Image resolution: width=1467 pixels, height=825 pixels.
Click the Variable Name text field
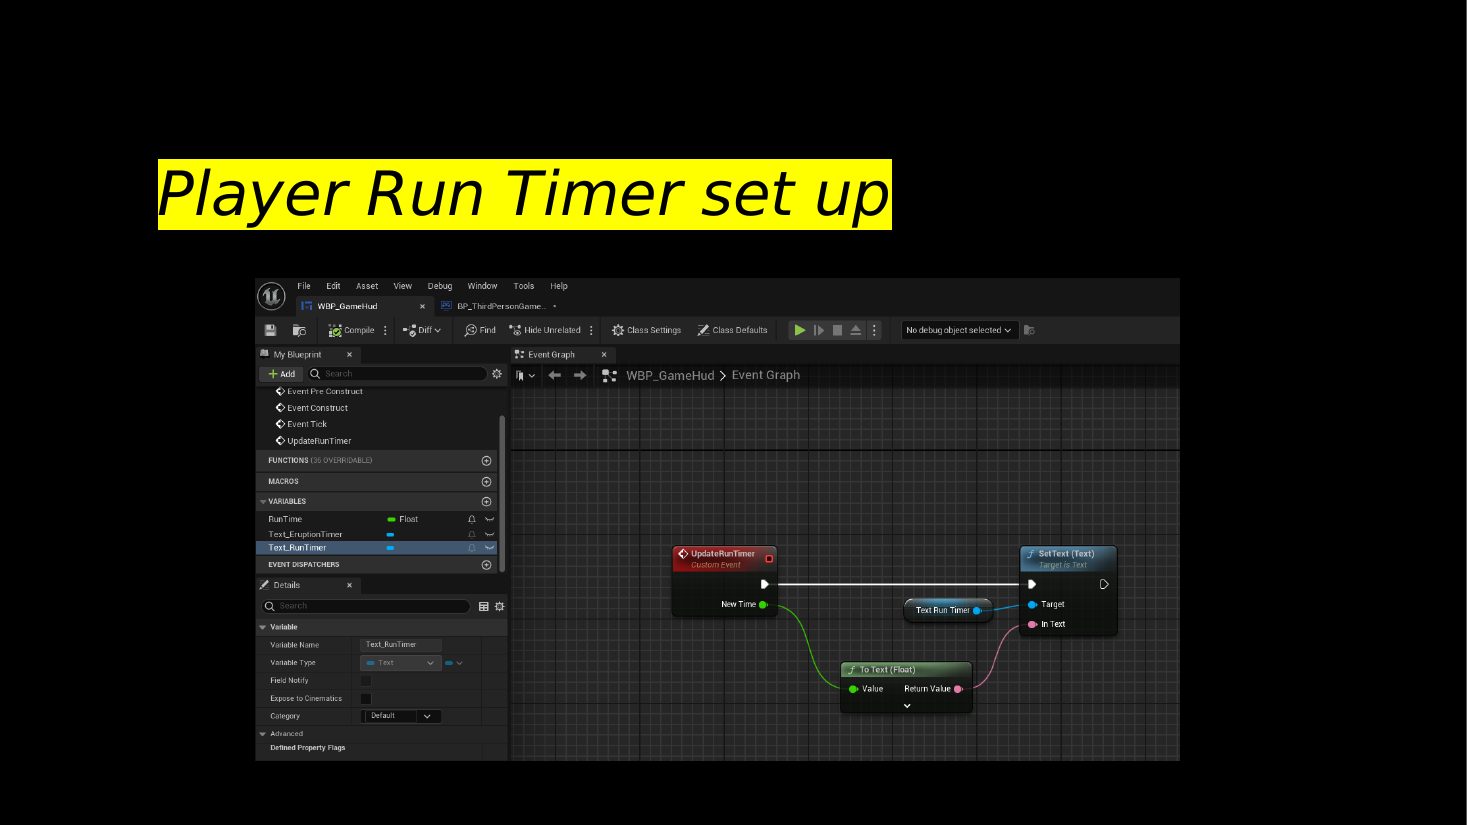pos(401,645)
